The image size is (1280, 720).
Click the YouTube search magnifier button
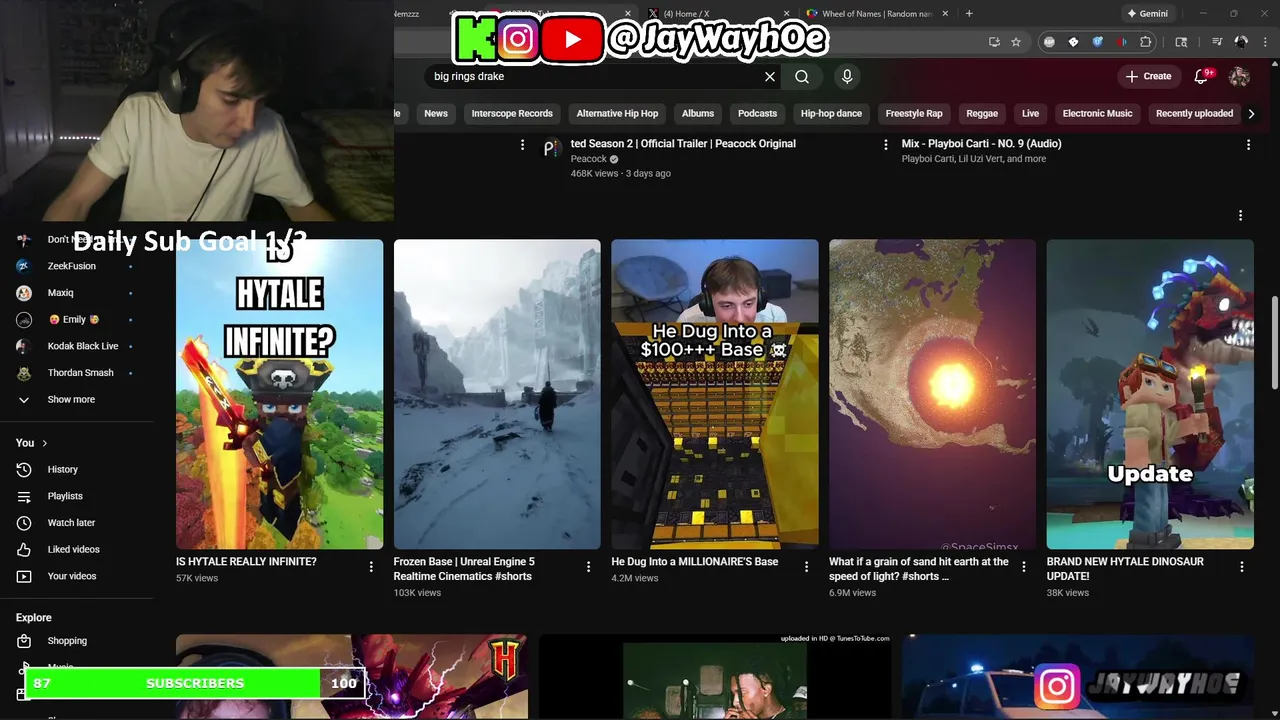coord(802,76)
